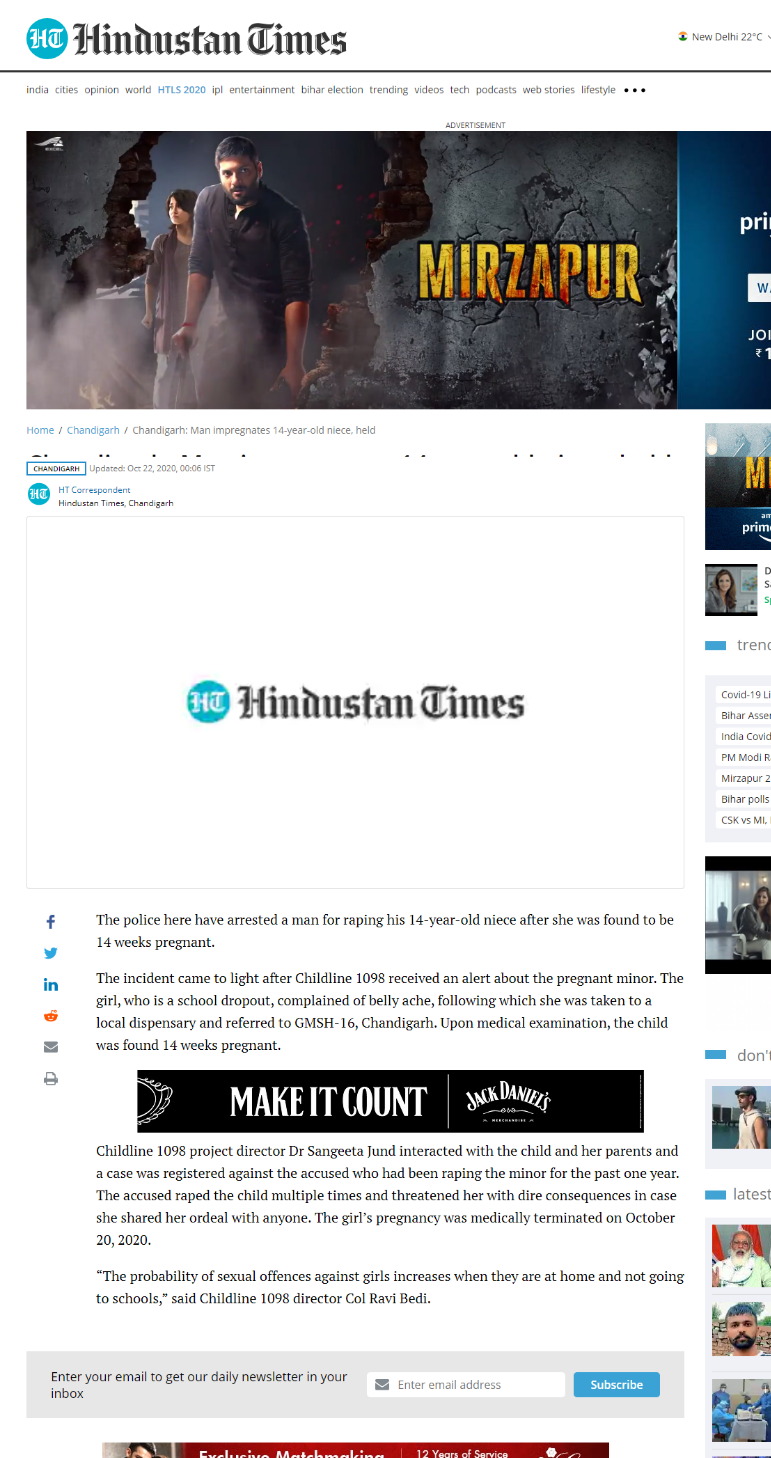771x1458 pixels.
Task: Click the Updated: Oct 22, 2020 timestamp
Action: click(x=152, y=468)
